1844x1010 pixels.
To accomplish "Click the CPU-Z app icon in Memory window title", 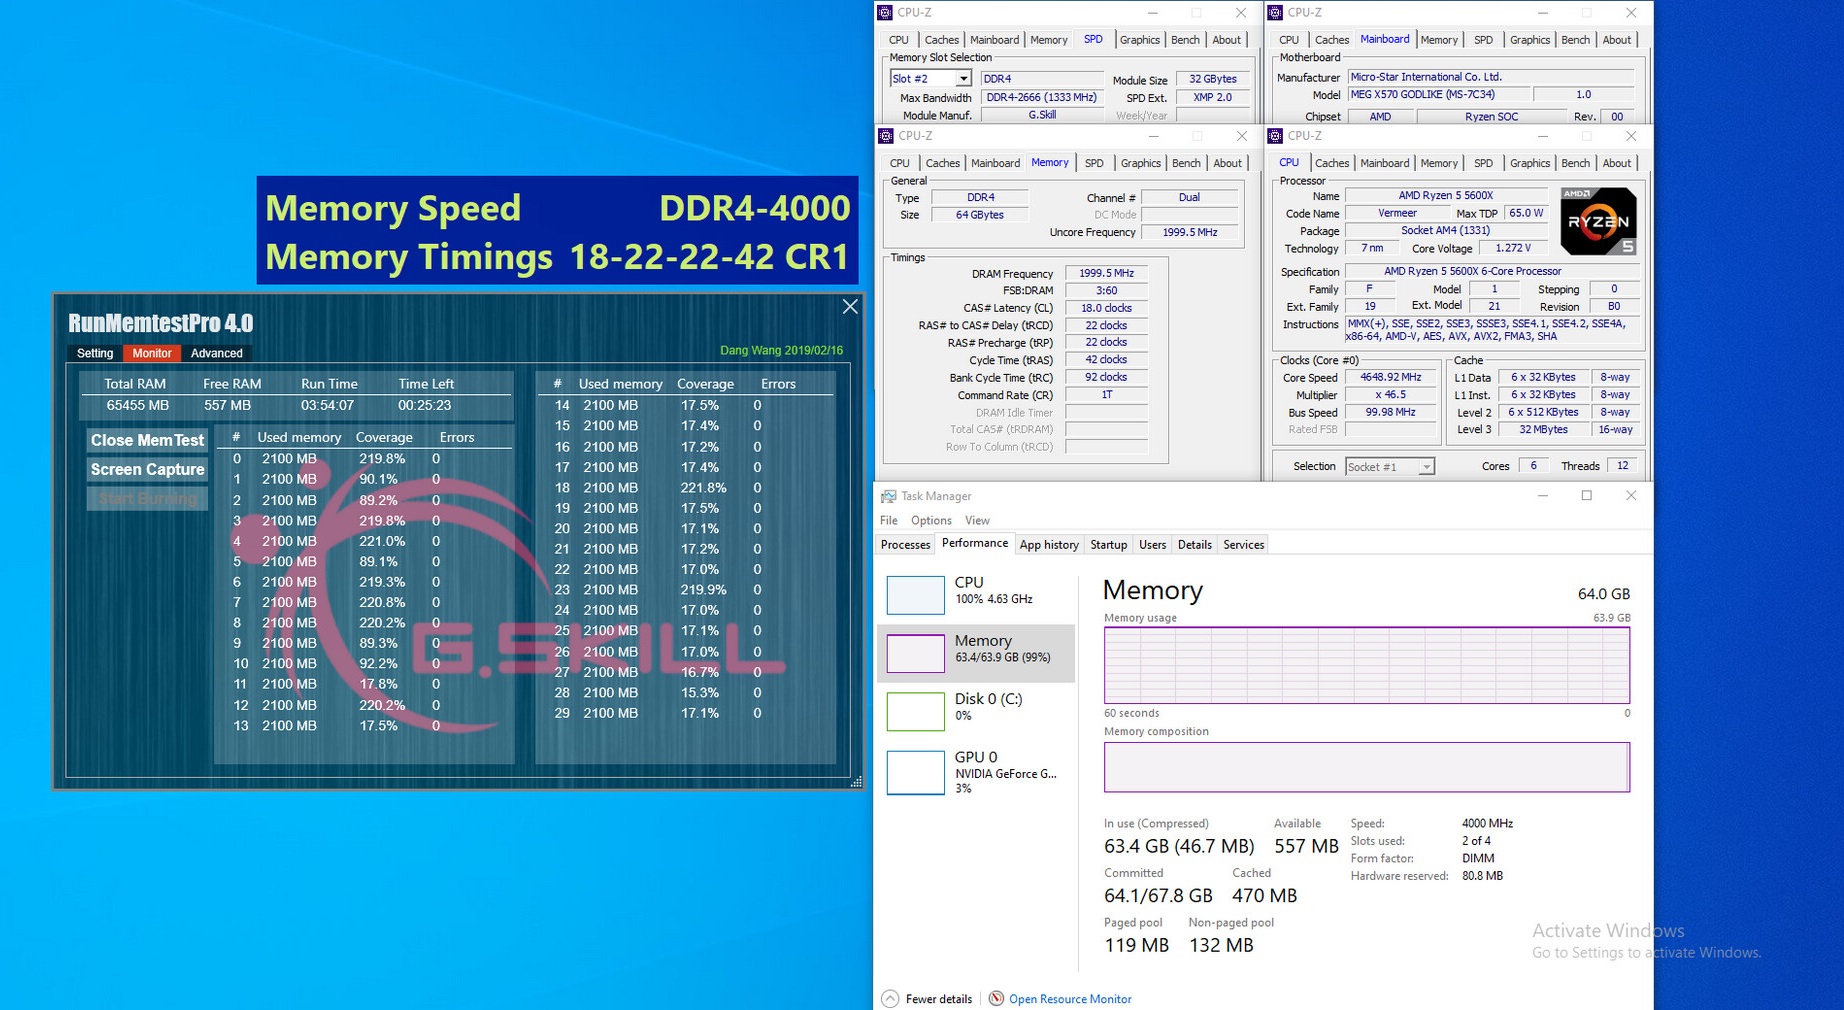I will tap(886, 136).
